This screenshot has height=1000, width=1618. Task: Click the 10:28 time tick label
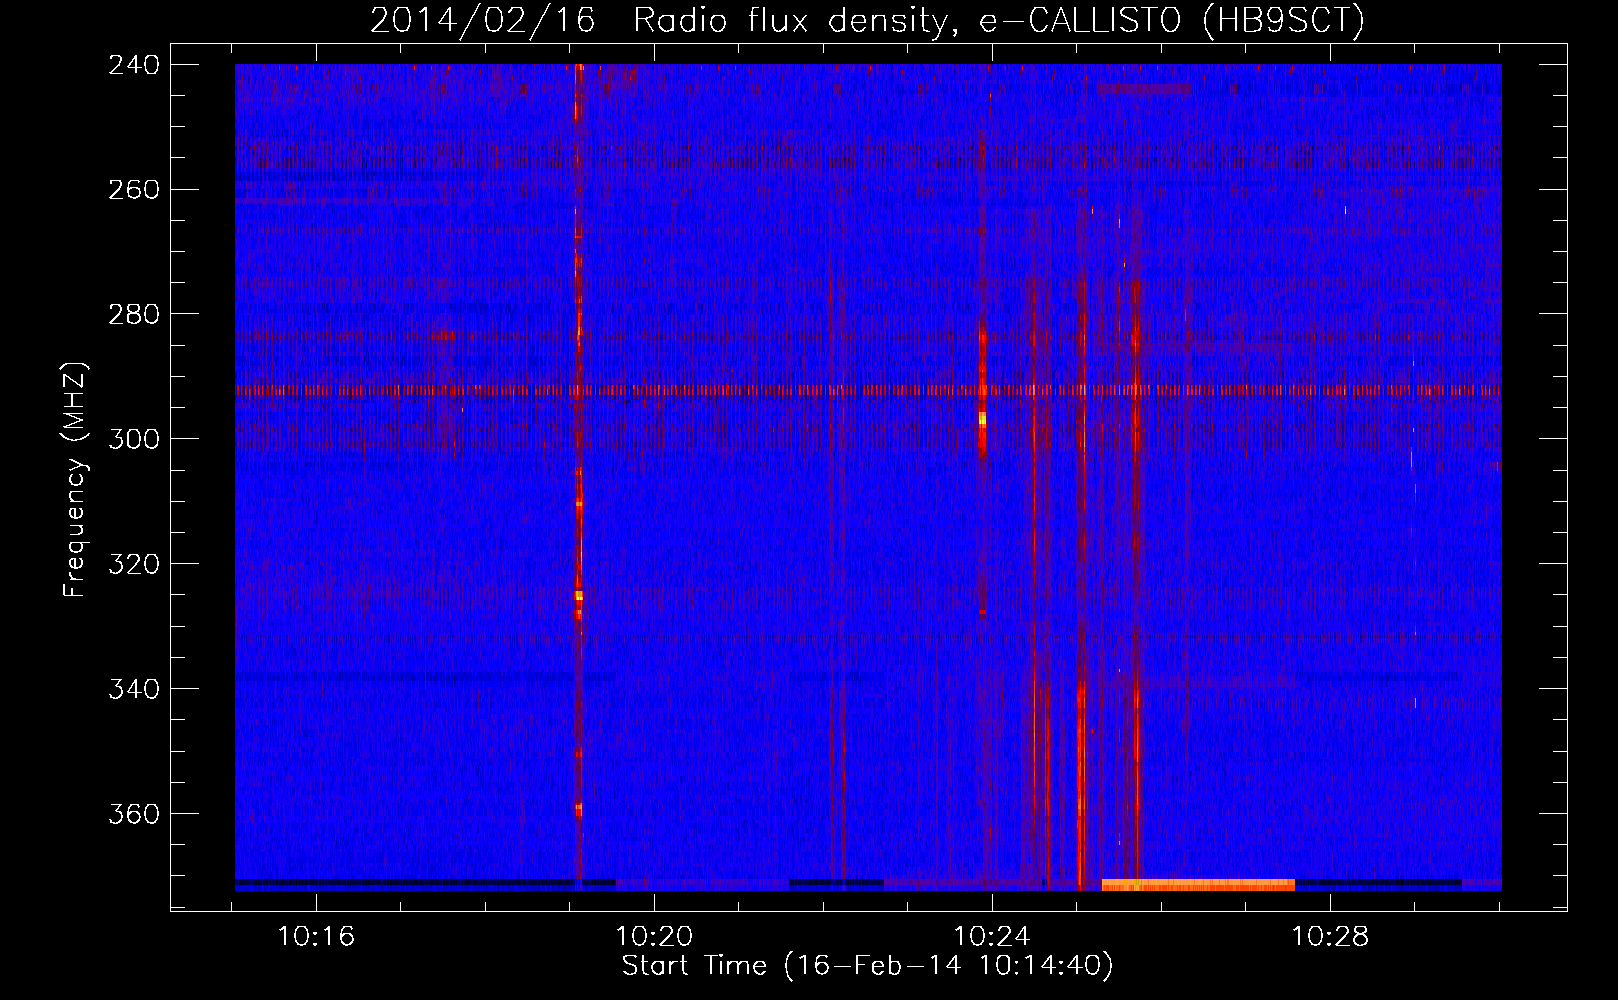point(1330,937)
